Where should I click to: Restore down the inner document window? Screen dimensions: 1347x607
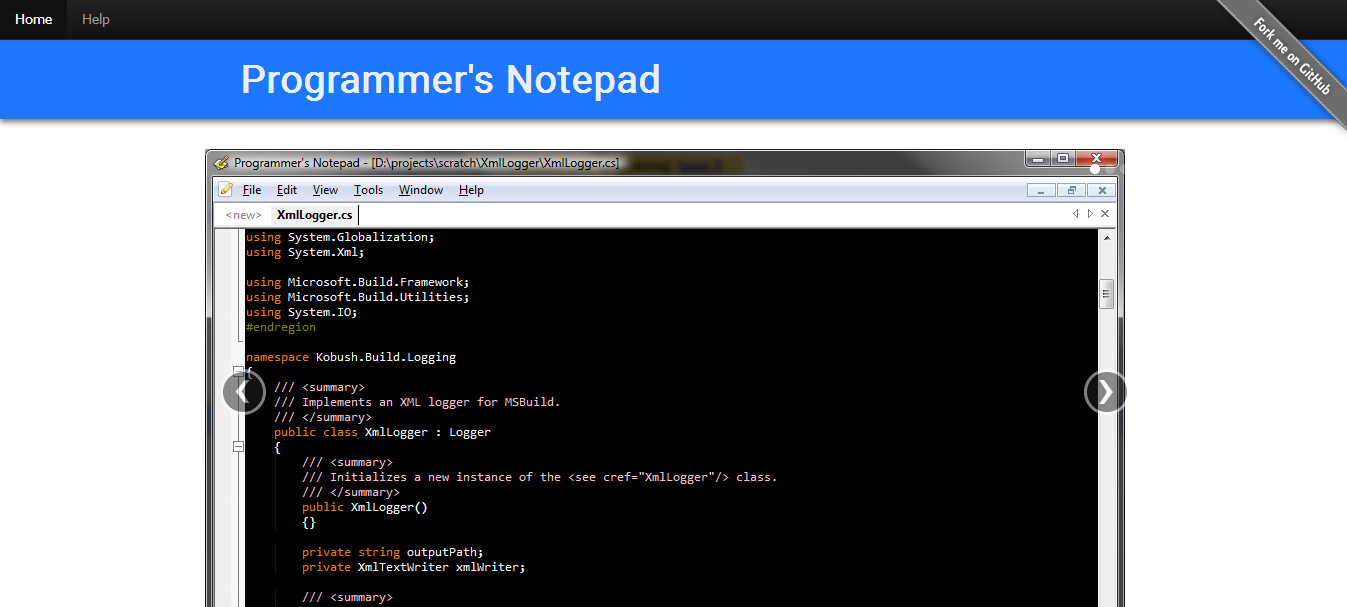tap(1071, 190)
